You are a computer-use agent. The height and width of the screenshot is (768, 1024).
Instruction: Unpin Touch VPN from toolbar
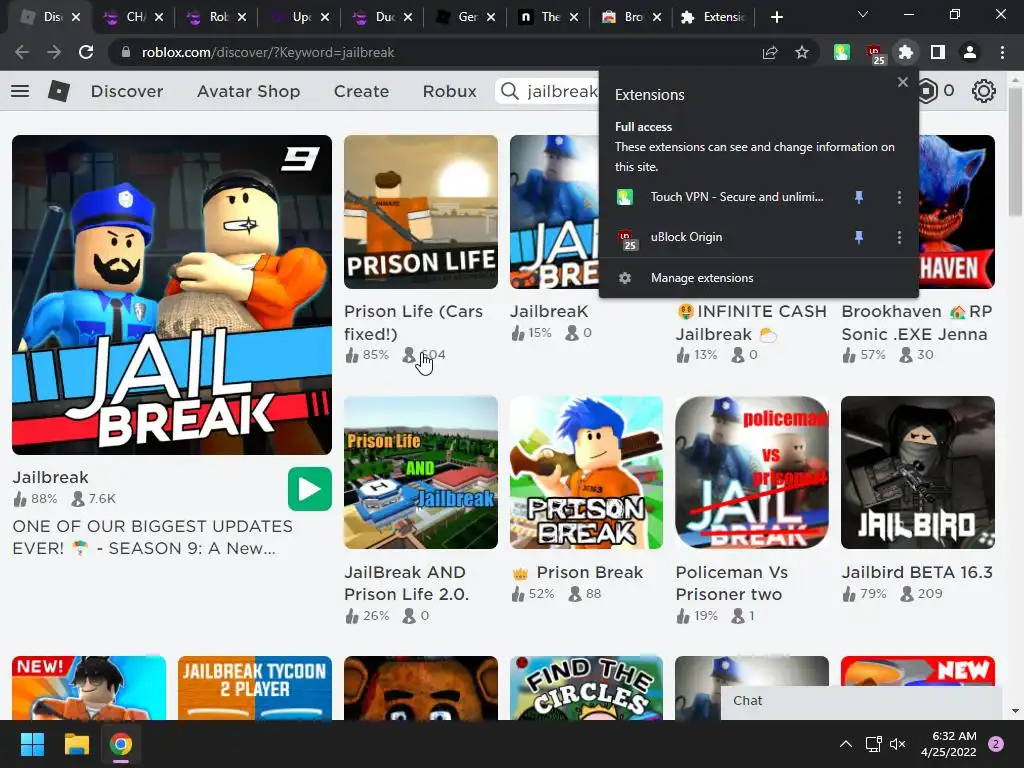[x=859, y=197]
